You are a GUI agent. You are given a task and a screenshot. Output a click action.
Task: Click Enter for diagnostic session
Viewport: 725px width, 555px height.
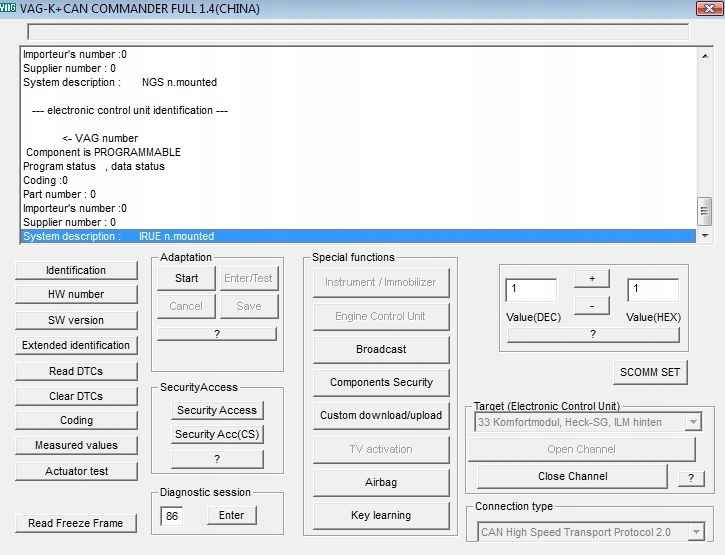pos(231,515)
